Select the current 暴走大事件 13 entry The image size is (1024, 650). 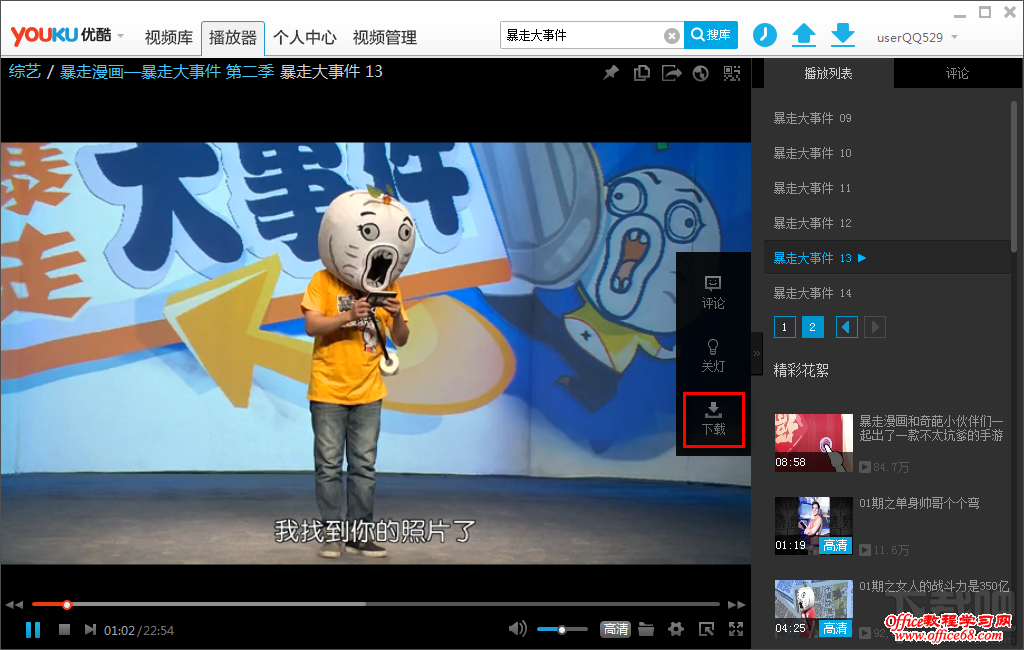pyautogui.click(x=887, y=258)
